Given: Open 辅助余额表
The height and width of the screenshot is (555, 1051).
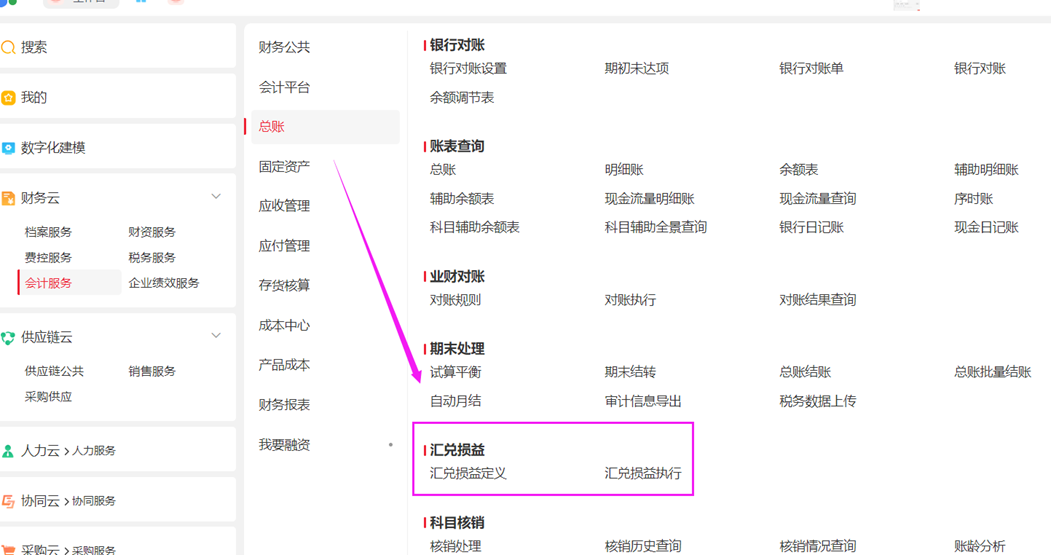Looking at the screenshot, I should tap(462, 199).
